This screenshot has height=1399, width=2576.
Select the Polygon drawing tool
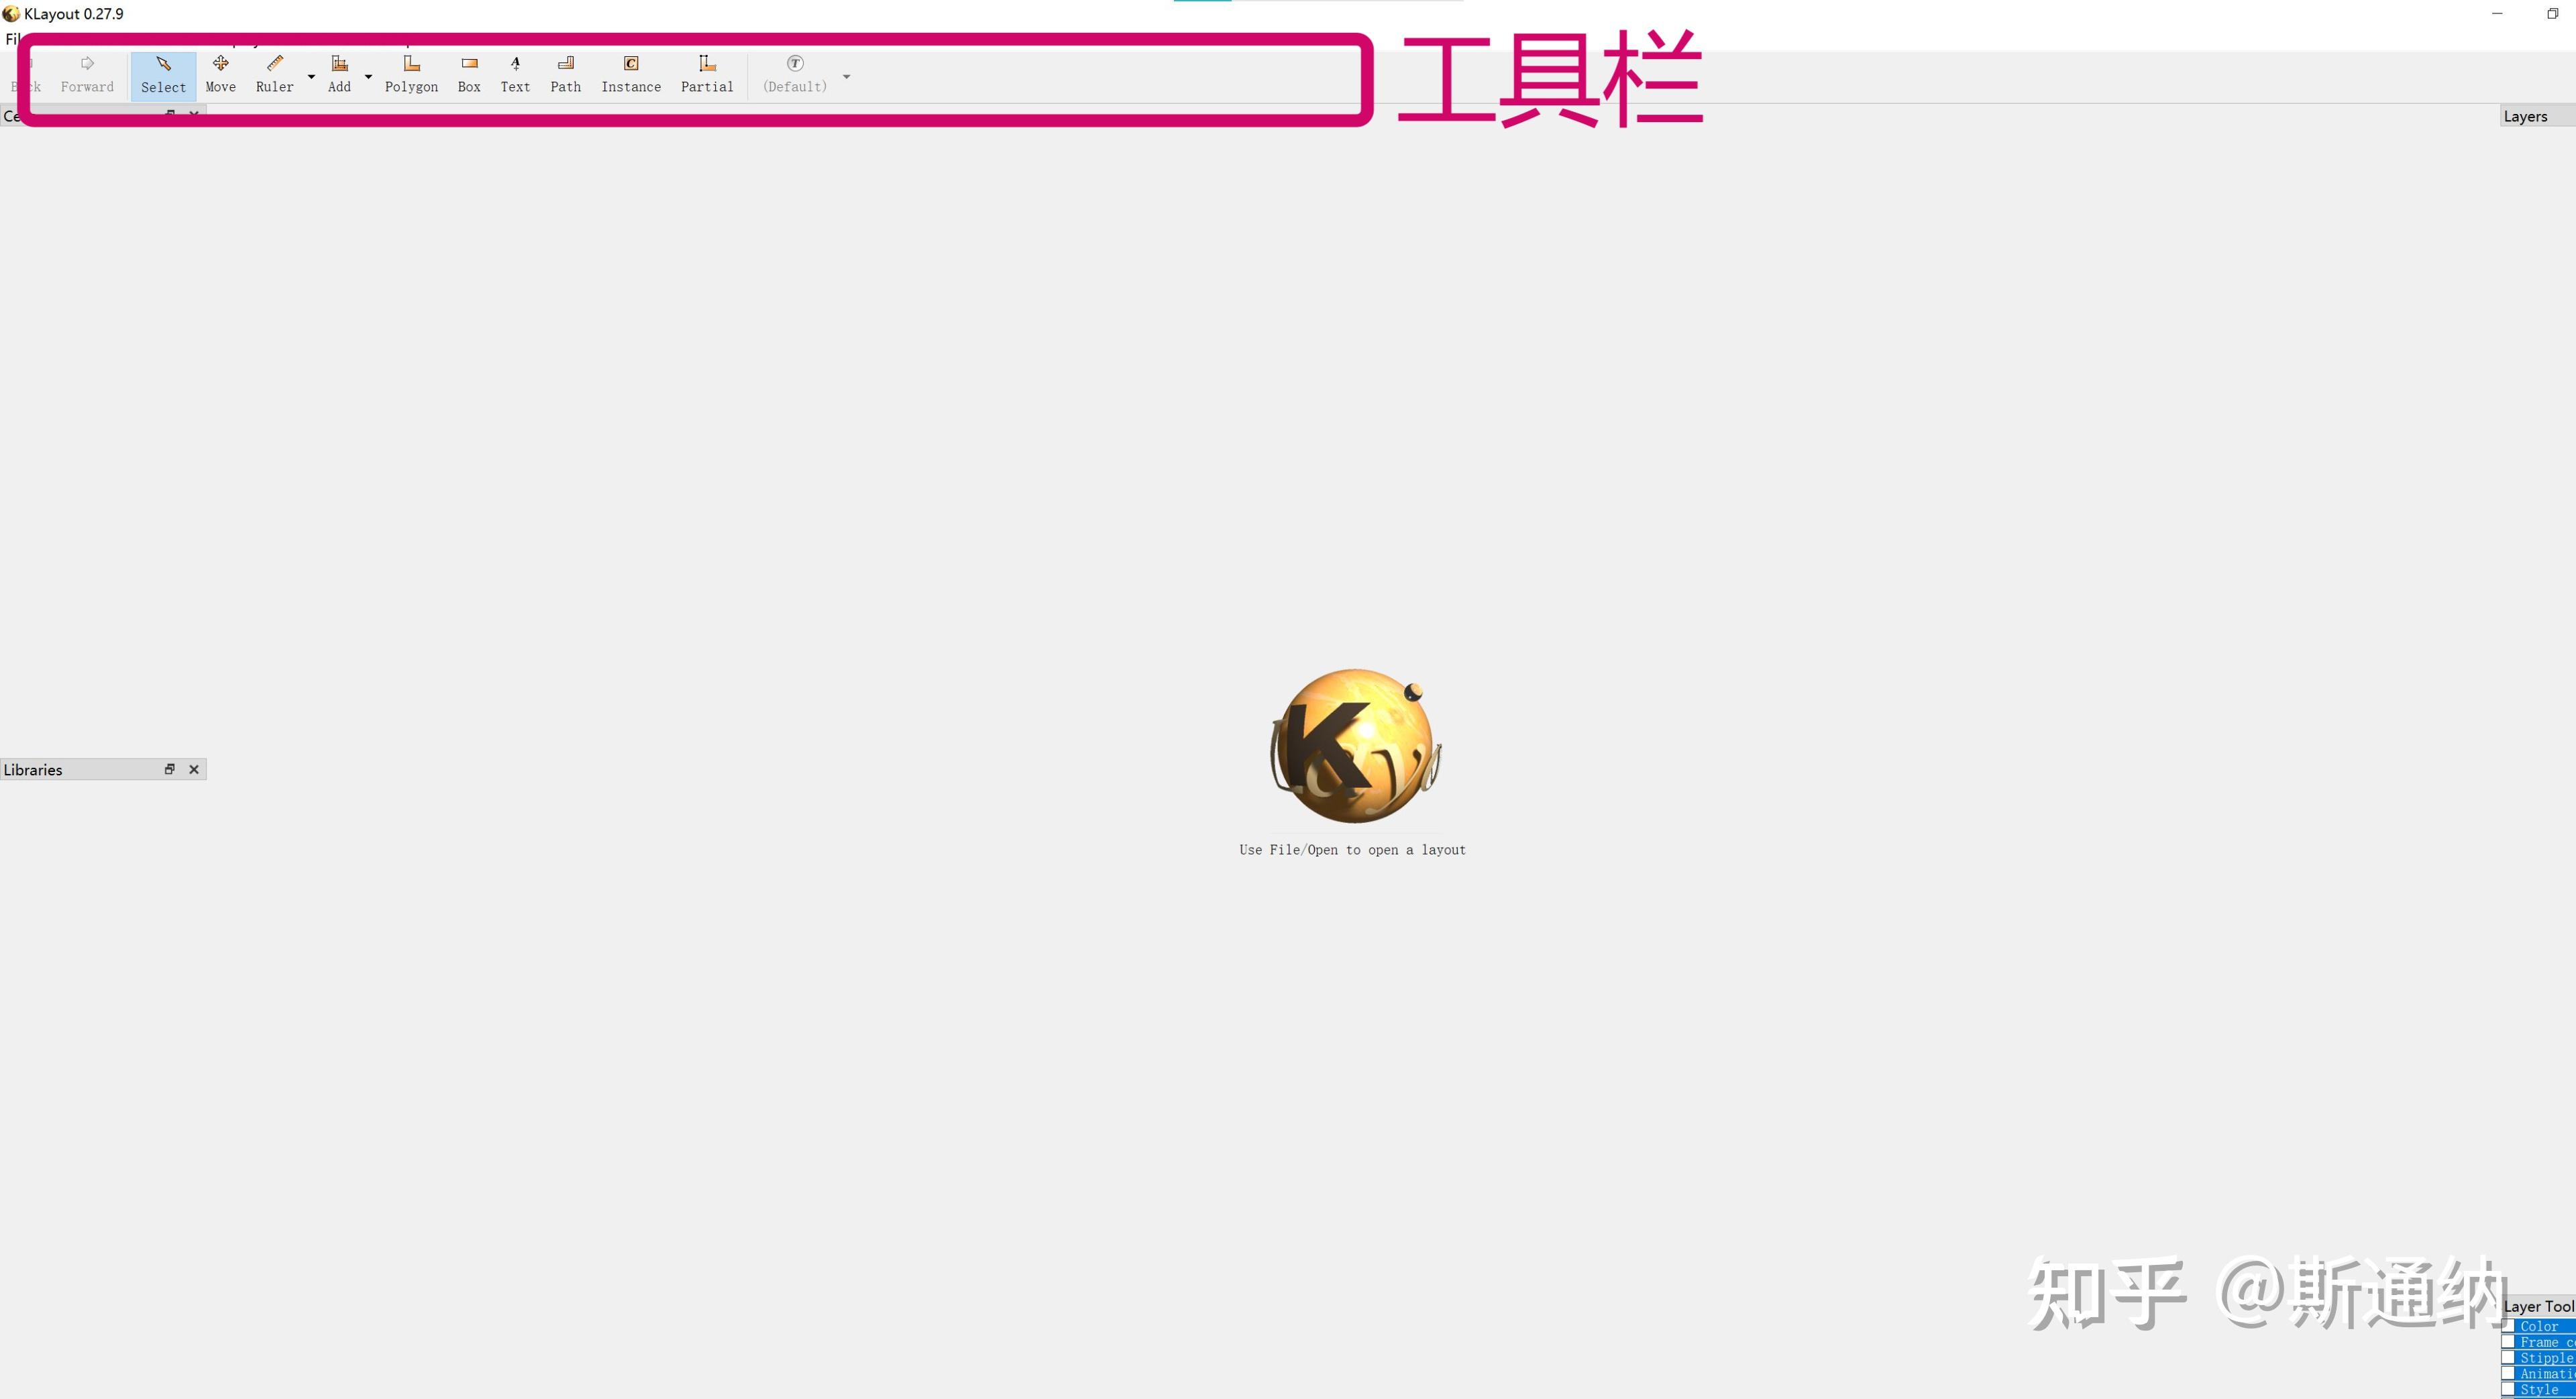(411, 74)
